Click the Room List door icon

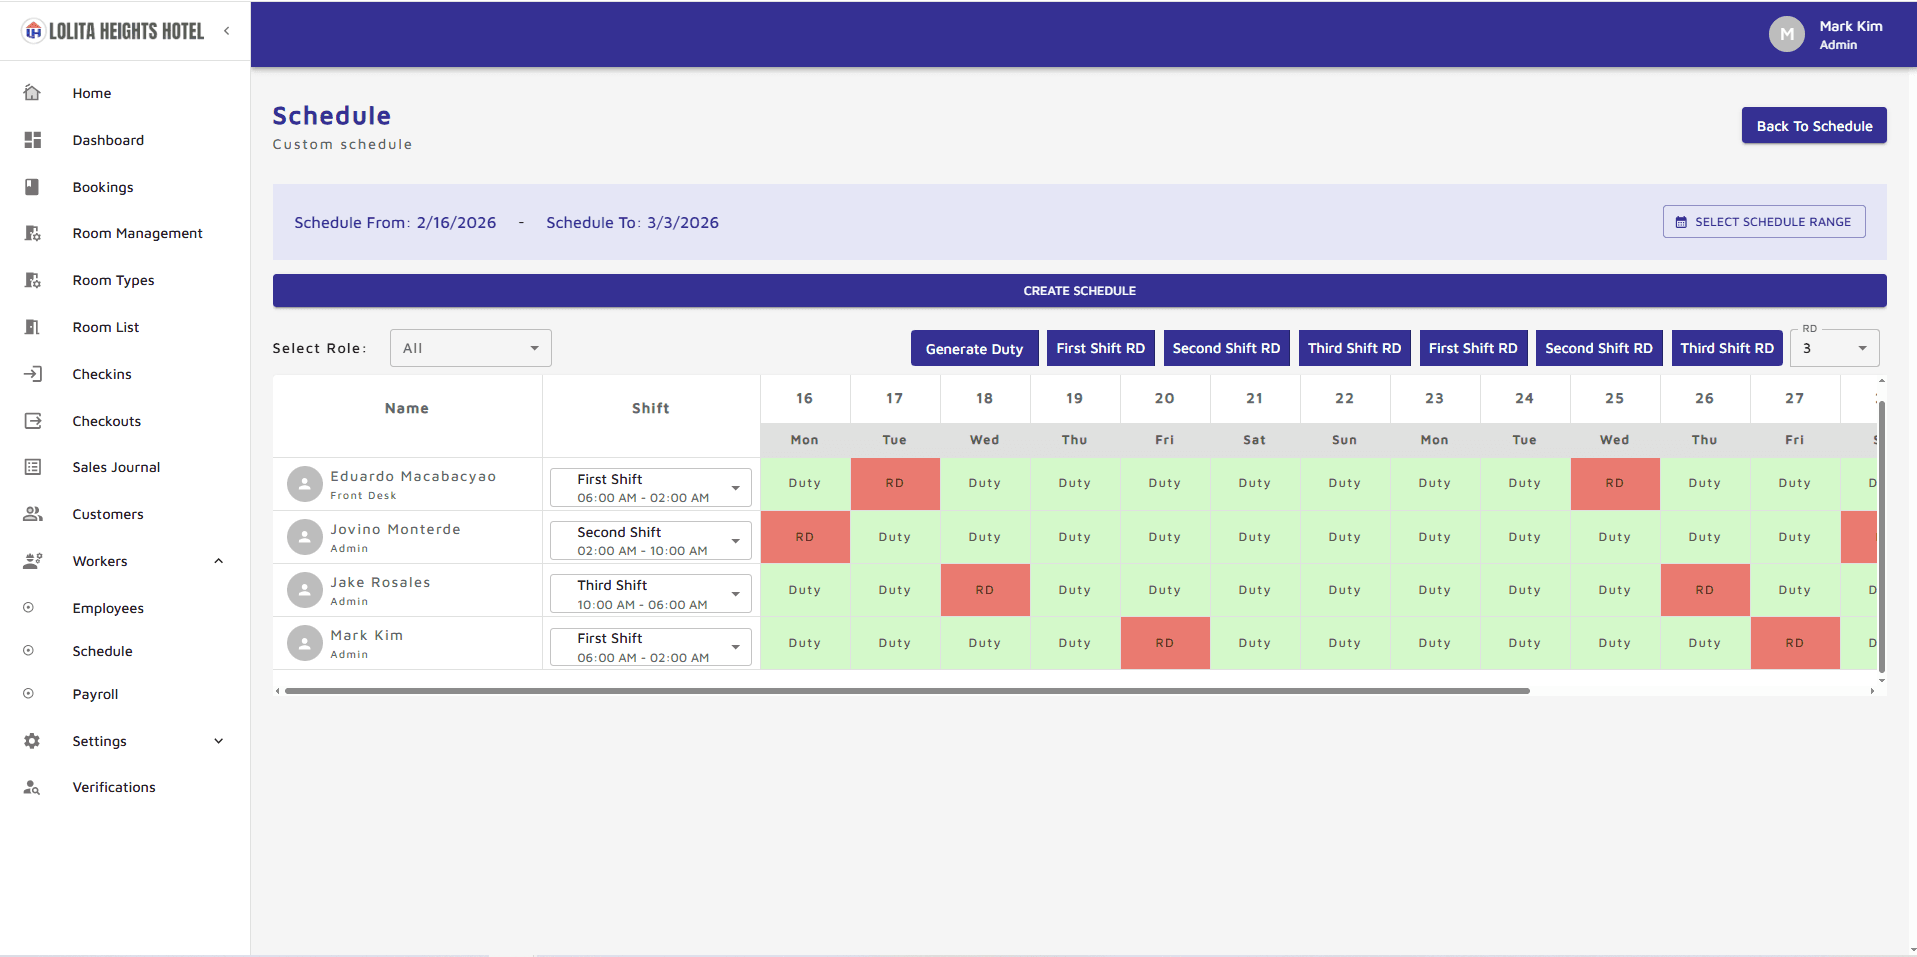pos(32,327)
